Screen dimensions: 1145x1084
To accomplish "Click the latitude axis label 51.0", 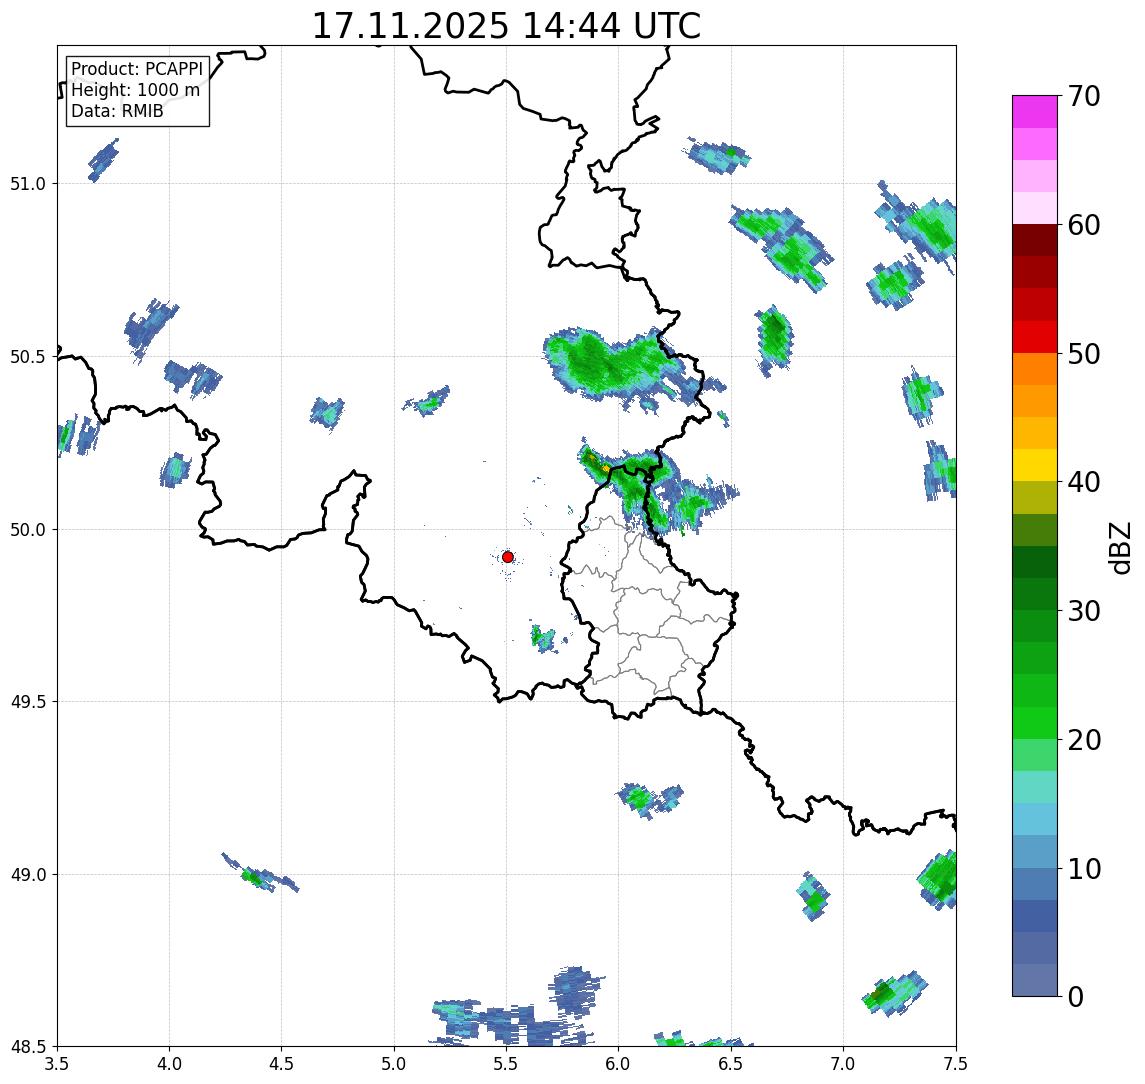I will [x=28, y=184].
